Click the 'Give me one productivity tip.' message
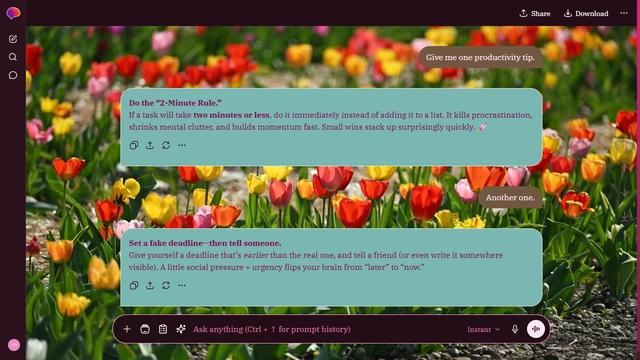 coord(480,58)
